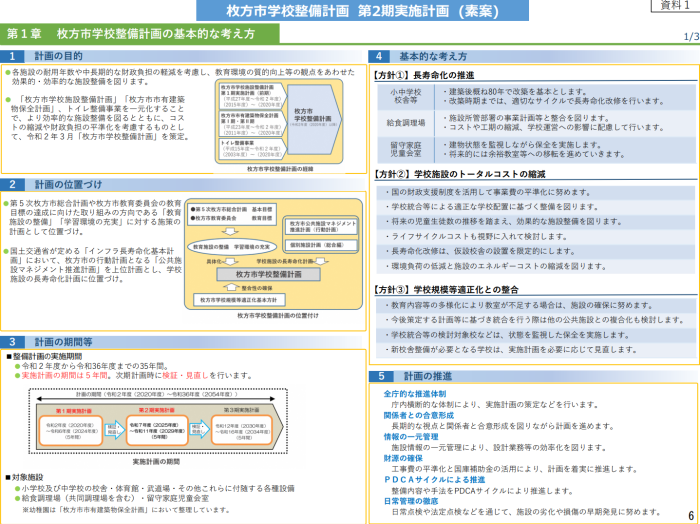Click the caption '実施計画の期間'
Screen dimensions: 700x524
click(156, 462)
